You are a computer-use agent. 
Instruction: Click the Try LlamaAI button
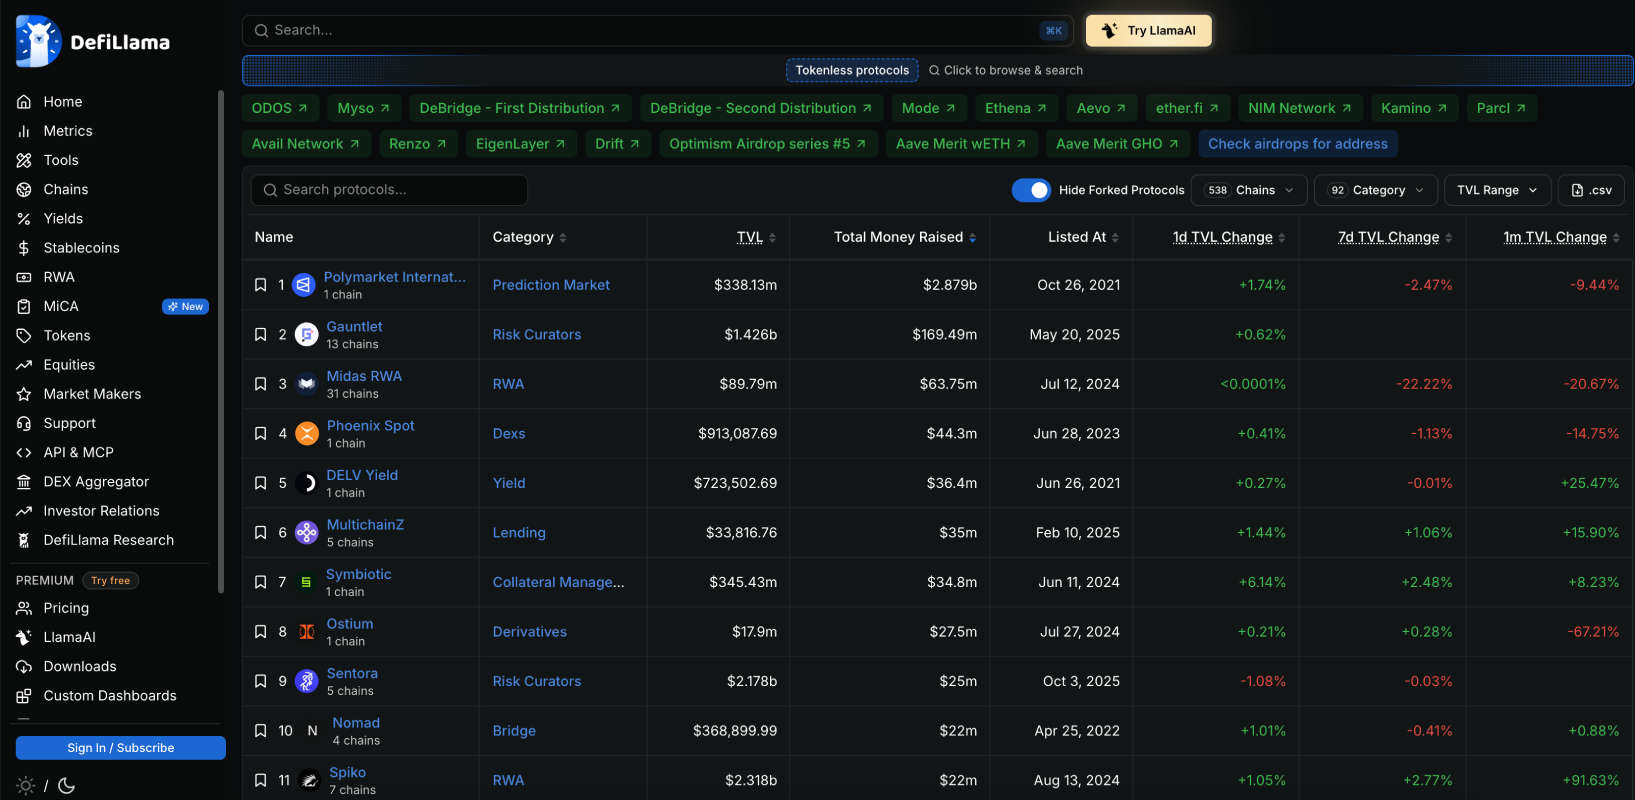click(1149, 31)
